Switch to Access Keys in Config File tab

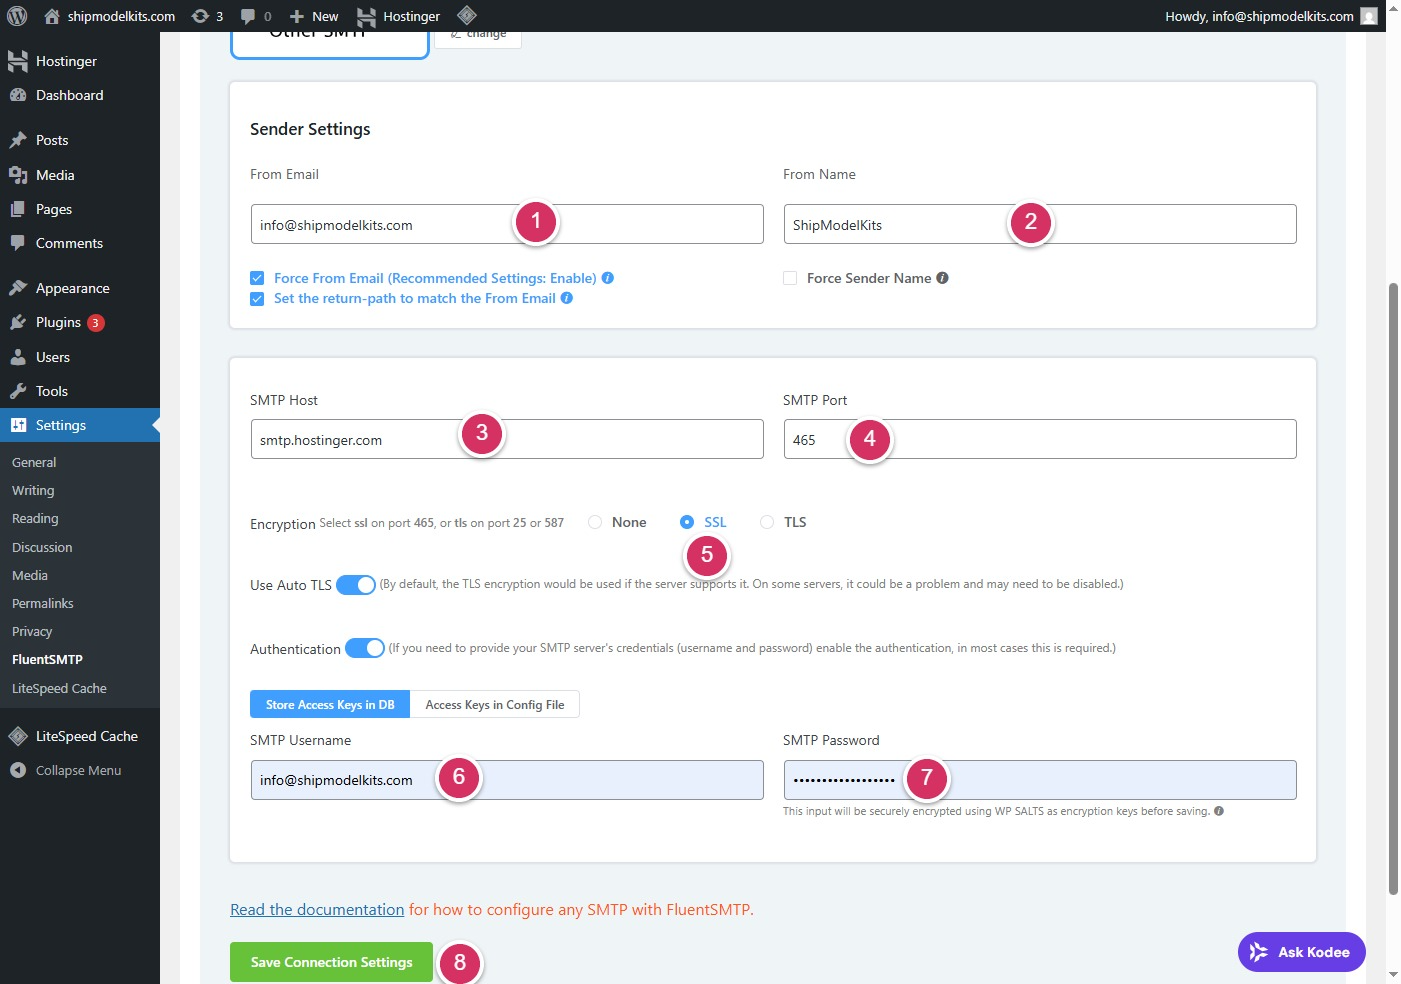coord(494,705)
